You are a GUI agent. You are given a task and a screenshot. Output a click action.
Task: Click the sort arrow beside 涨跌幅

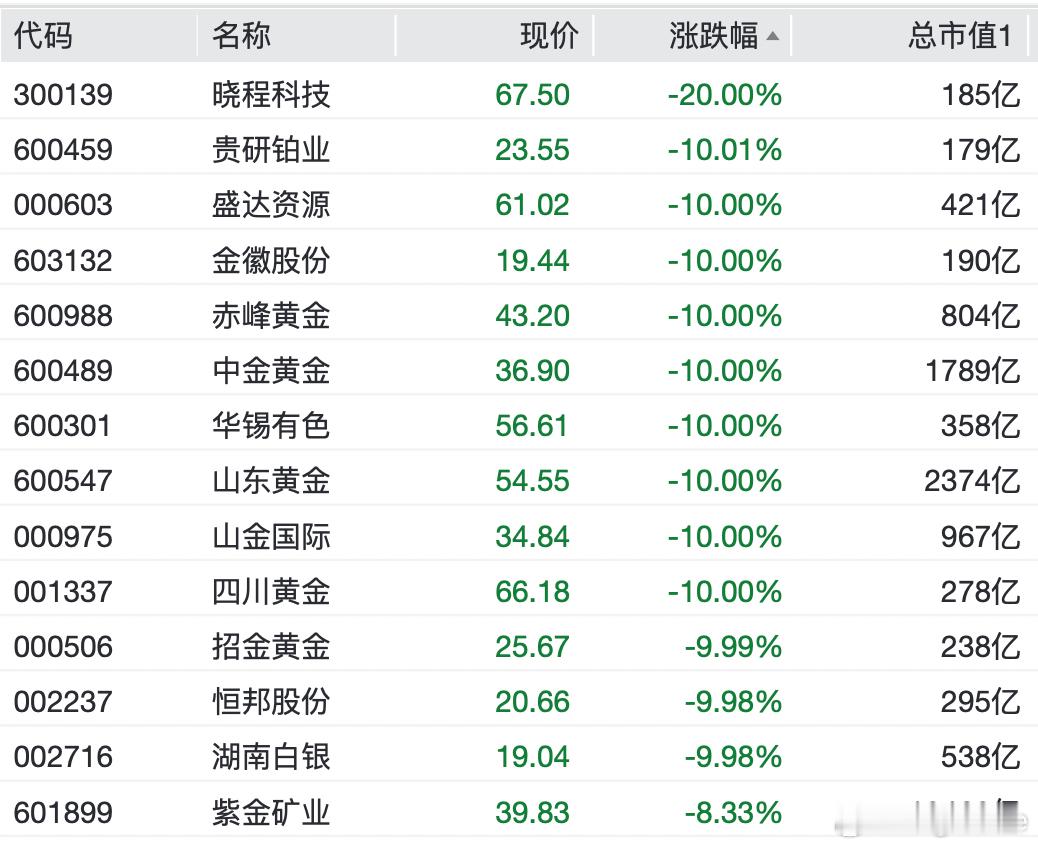(772, 37)
